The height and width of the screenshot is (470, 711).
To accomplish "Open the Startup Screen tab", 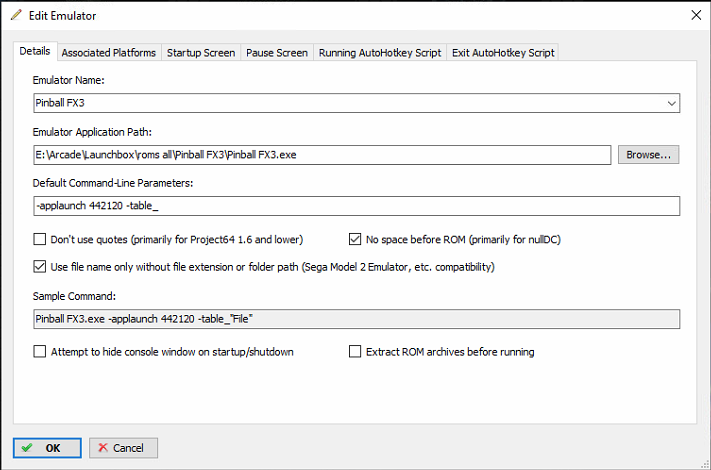I will 201,53.
